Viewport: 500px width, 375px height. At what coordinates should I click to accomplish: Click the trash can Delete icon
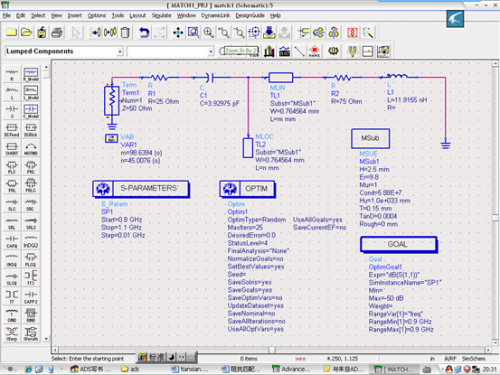tap(125, 32)
